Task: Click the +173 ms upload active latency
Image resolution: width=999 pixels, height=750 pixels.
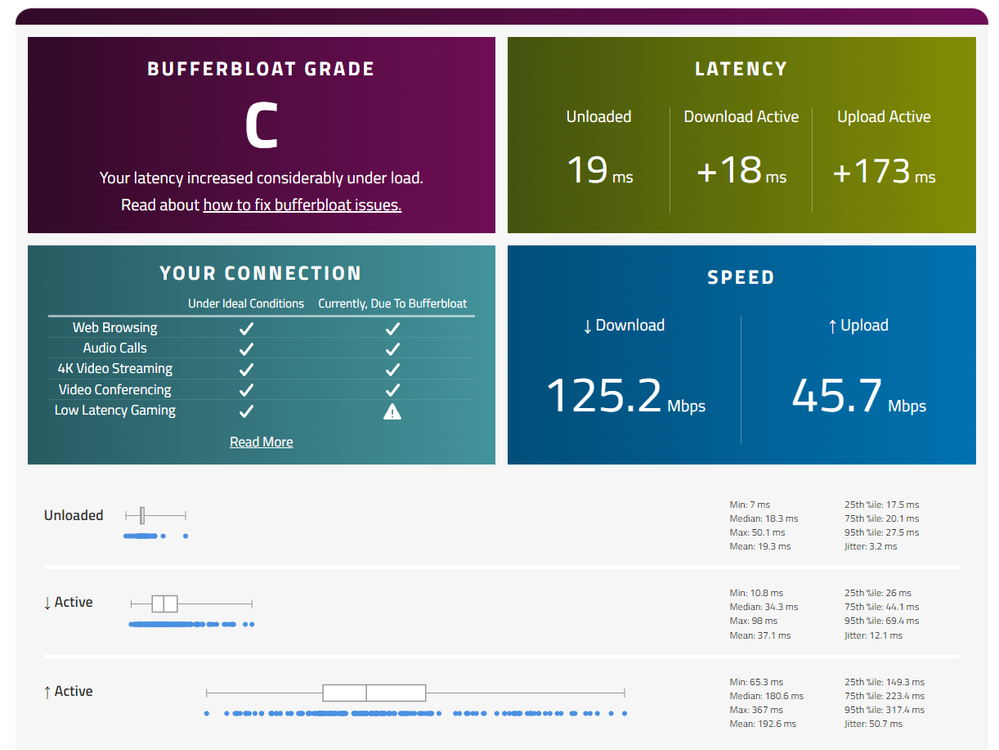Action: (x=884, y=171)
